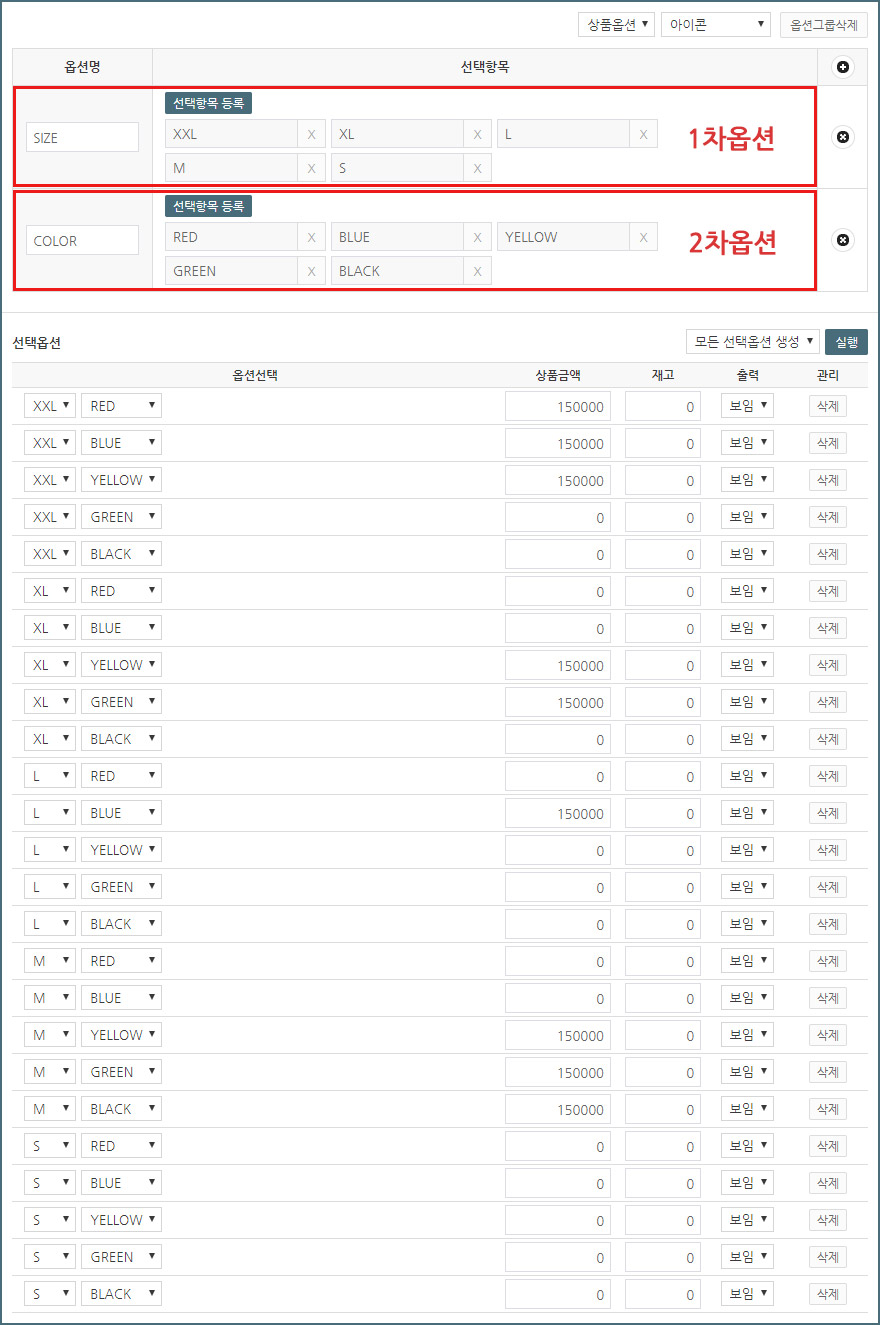
Task: Open the 상품옵션 dropdown
Action: (616, 25)
